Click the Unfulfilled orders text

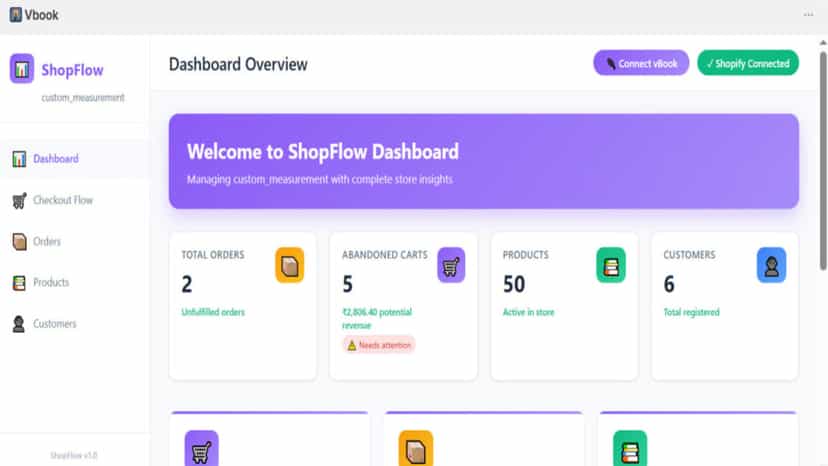213,312
